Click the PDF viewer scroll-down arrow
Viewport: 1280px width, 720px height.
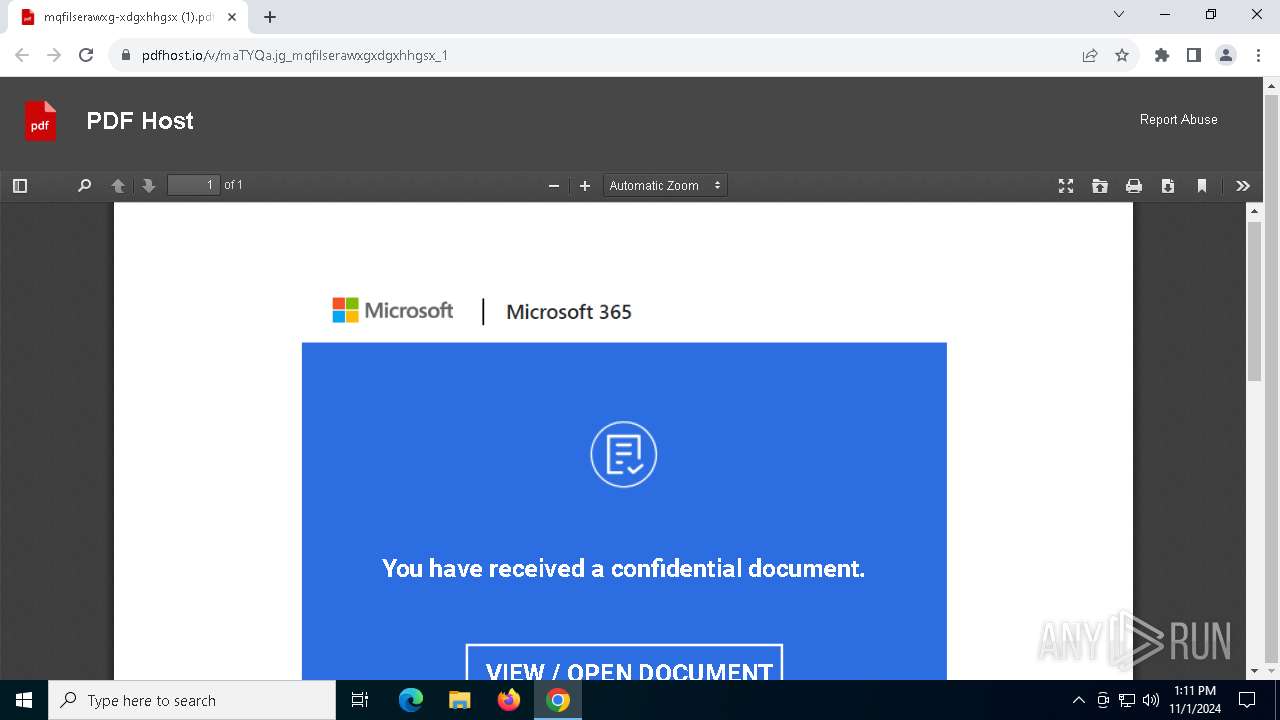point(1255,671)
